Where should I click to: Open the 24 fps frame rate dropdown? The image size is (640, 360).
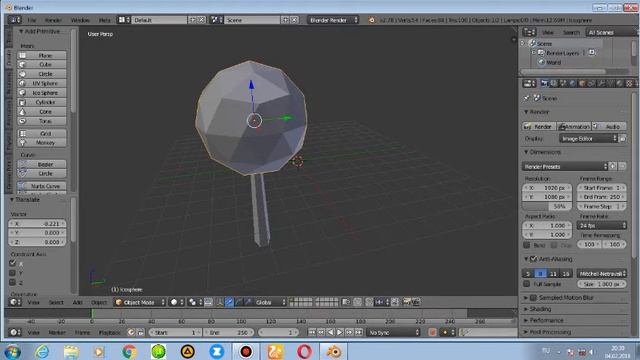601,225
